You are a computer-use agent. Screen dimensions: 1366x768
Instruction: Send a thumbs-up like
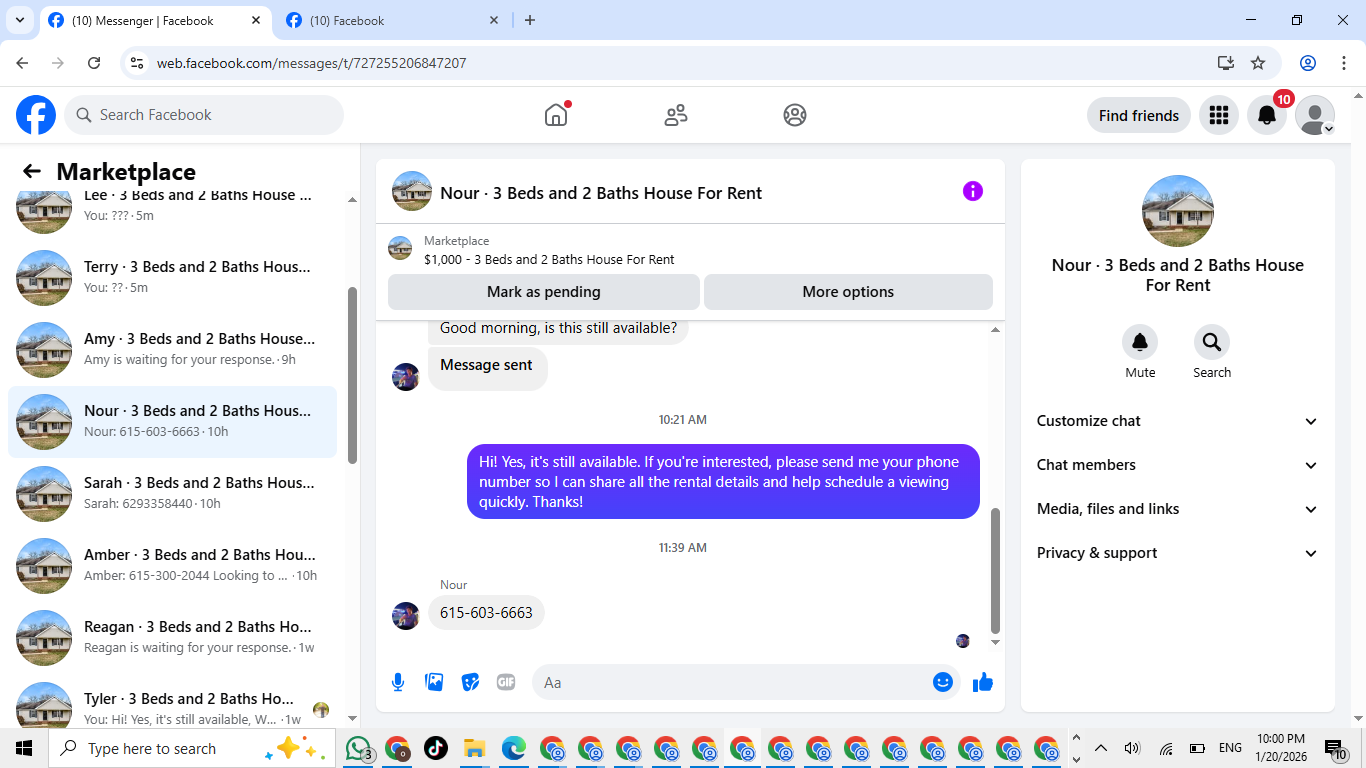(x=983, y=682)
